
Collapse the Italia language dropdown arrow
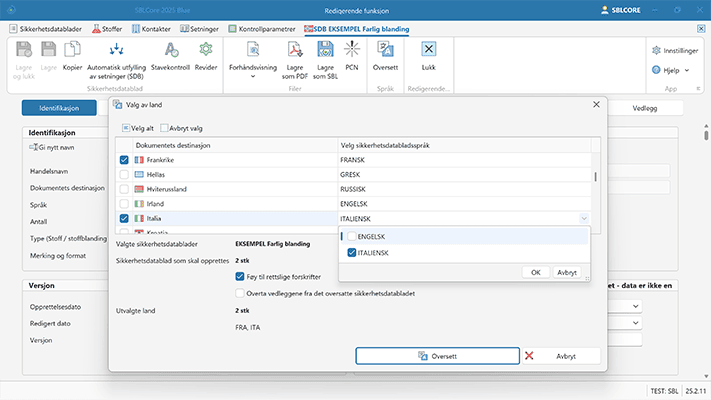(x=583, y=218)
